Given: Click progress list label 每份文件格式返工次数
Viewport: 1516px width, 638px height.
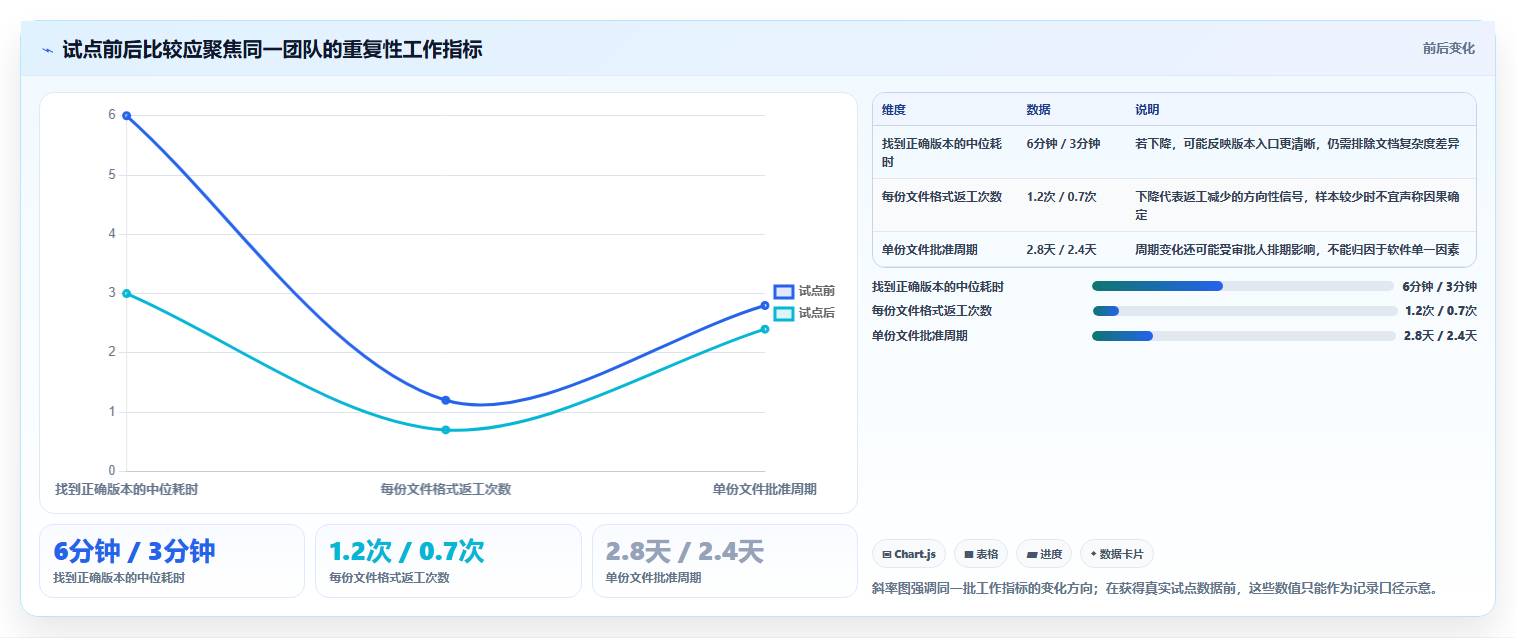Looking at the screenshot, I should click(932, 311).
